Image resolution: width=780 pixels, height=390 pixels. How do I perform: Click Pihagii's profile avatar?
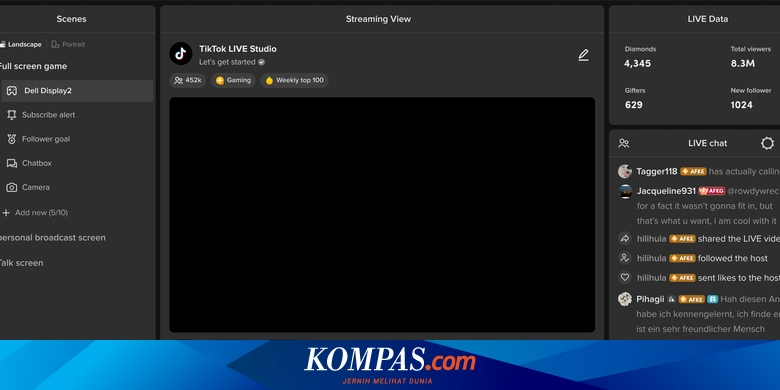tap(625, 299)
